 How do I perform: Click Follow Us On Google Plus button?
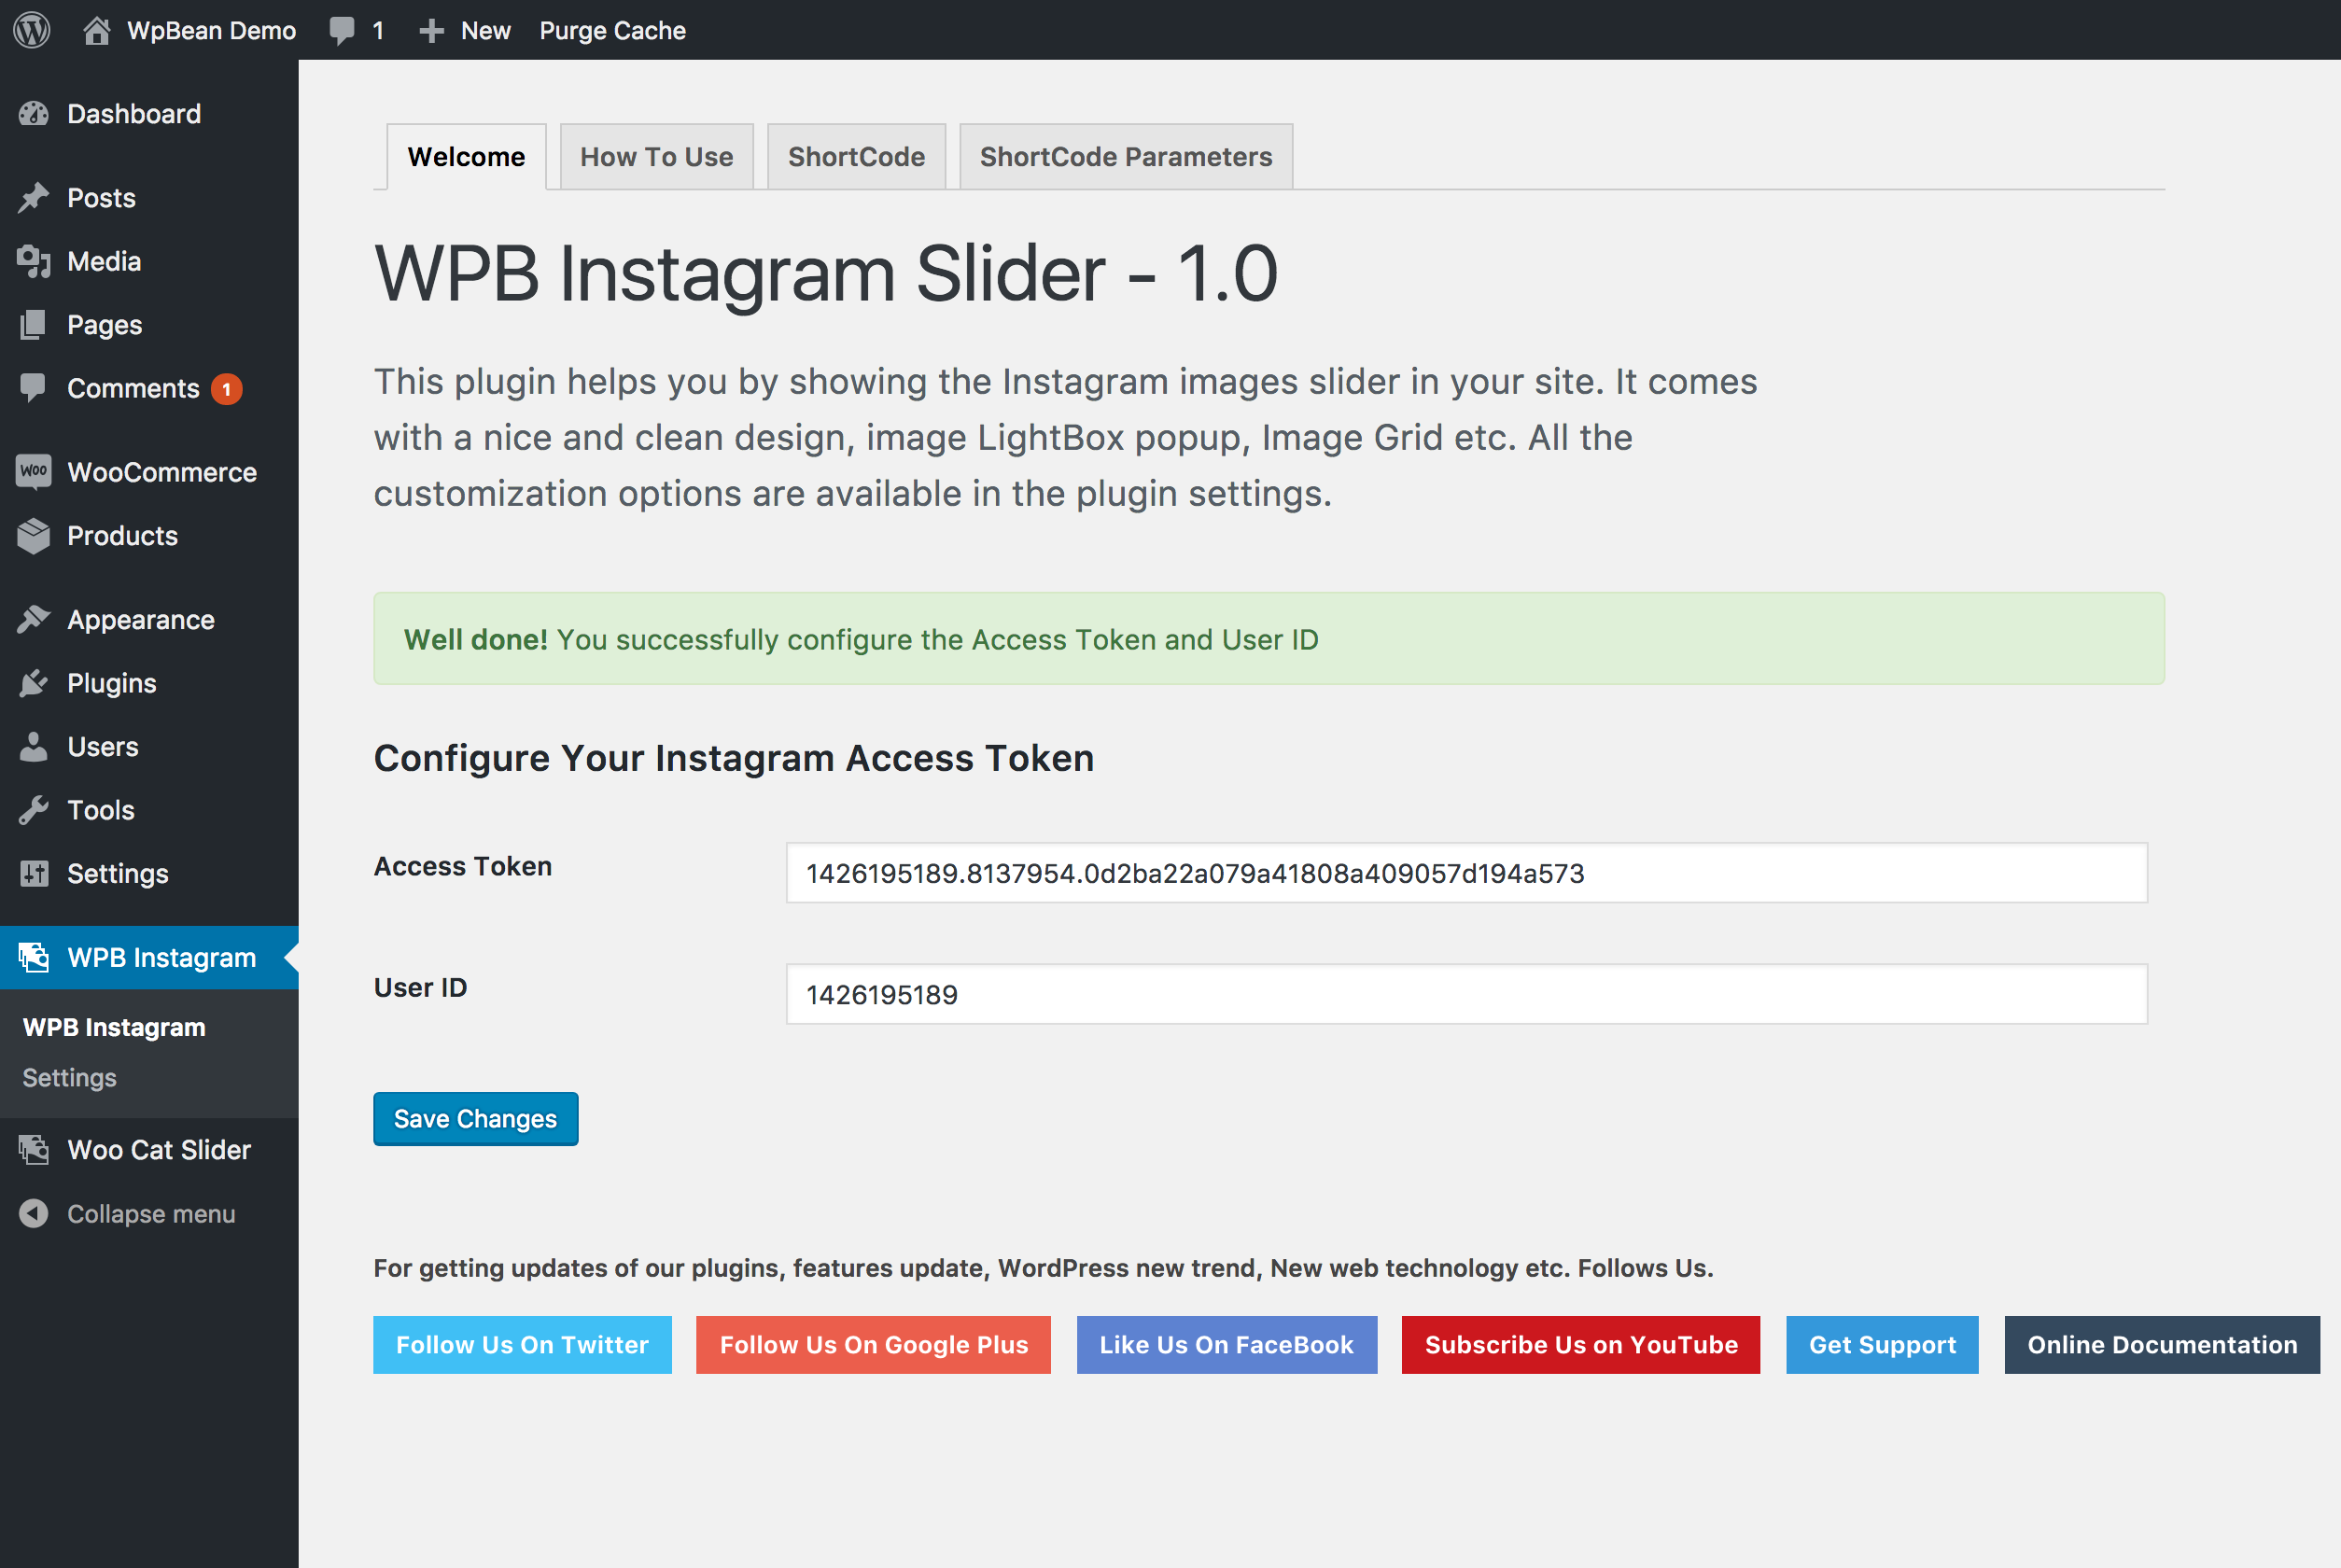[x=873, y=1345]
